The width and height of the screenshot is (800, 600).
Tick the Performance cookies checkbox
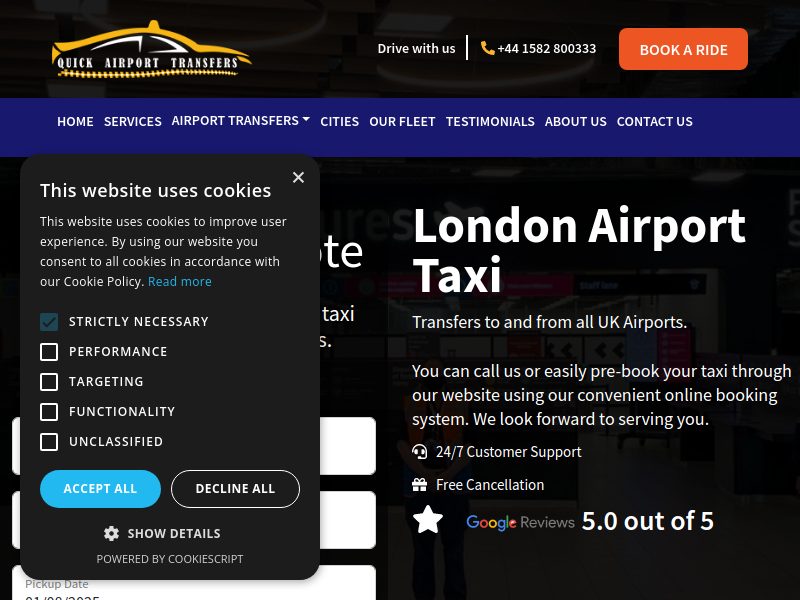tap(49, 352)
